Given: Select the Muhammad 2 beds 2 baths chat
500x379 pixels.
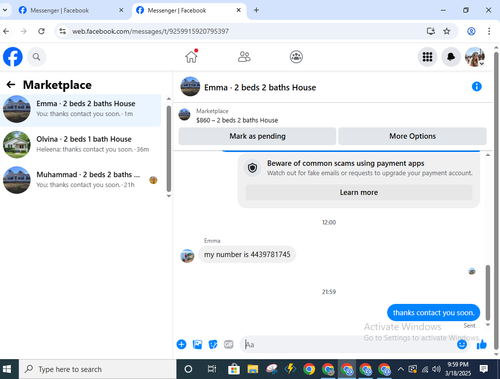Looking at the screenshot, I should click(81, 180).
